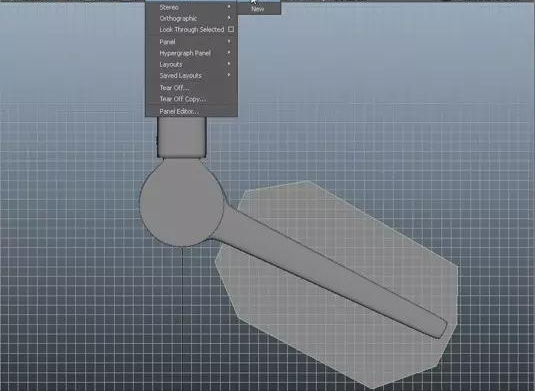Click New in the submenu

point(259,9)
